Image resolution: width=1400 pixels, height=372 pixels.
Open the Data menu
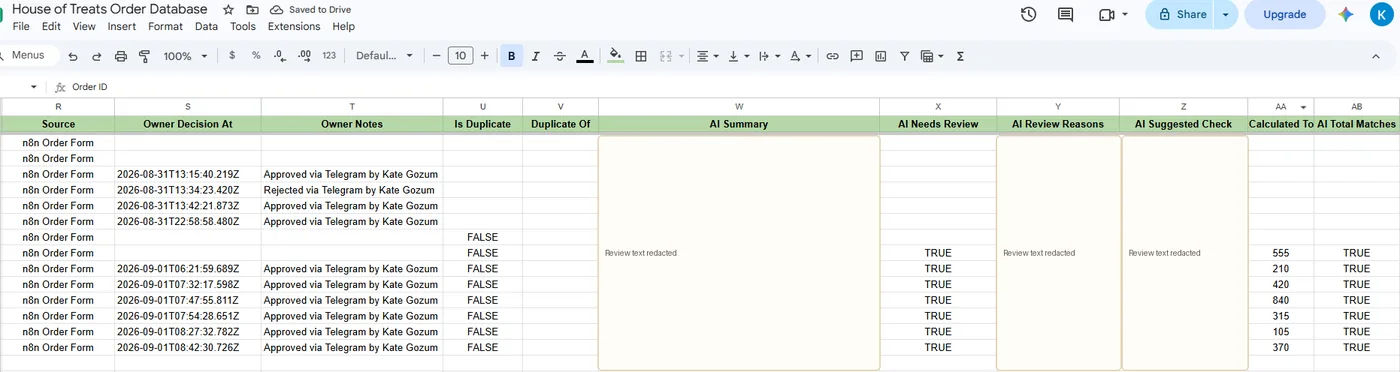(206, 27)
